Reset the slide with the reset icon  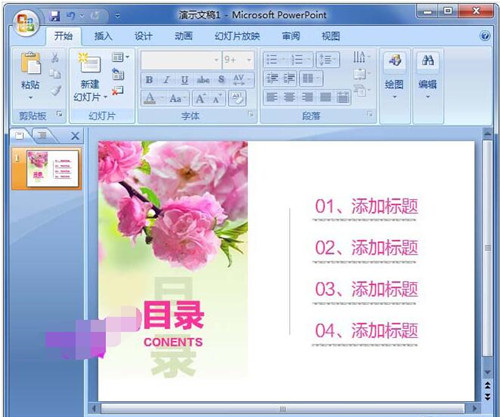click(x=118, y=74)
